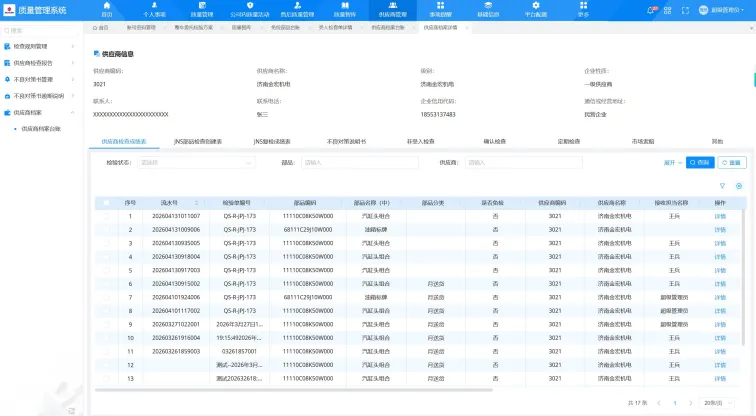This screenshot has width=756, height=416.
Task: Open the 事项提醒 navigation icon
Action: 440,11
